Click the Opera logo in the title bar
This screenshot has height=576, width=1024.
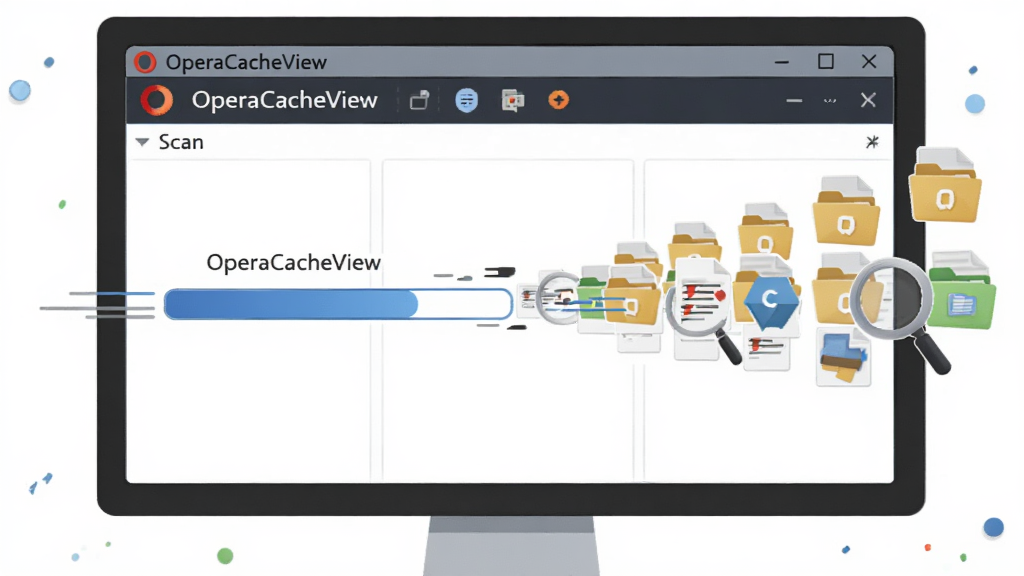click(x=145, y=62)
